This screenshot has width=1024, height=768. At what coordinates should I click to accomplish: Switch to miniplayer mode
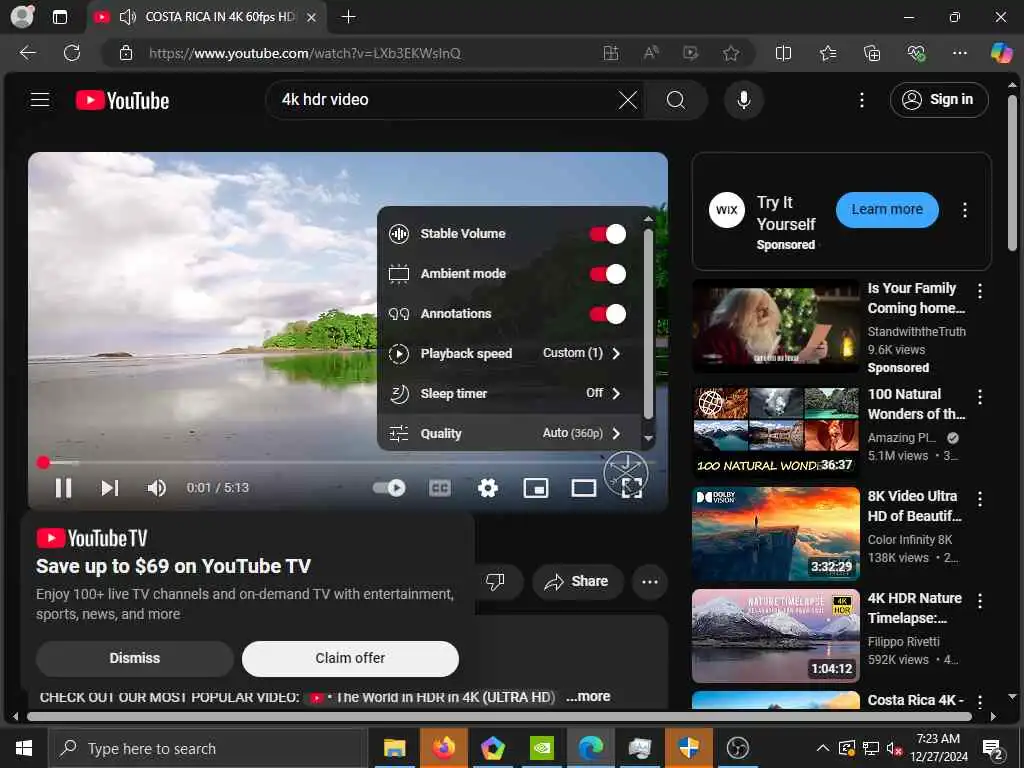point(536,488)
